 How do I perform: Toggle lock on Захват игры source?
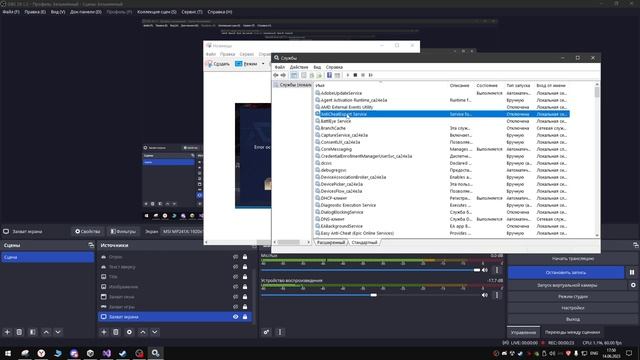245,307
